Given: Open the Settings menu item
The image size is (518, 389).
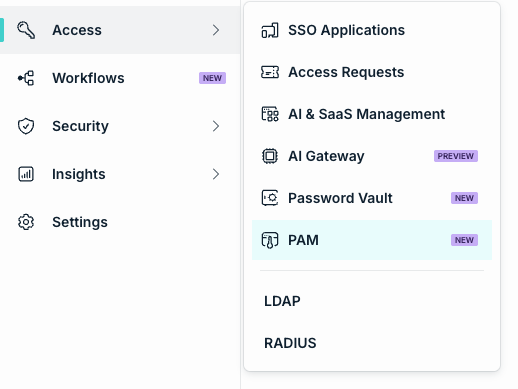Looking at the screenshot, I should (x=120, y=222).
